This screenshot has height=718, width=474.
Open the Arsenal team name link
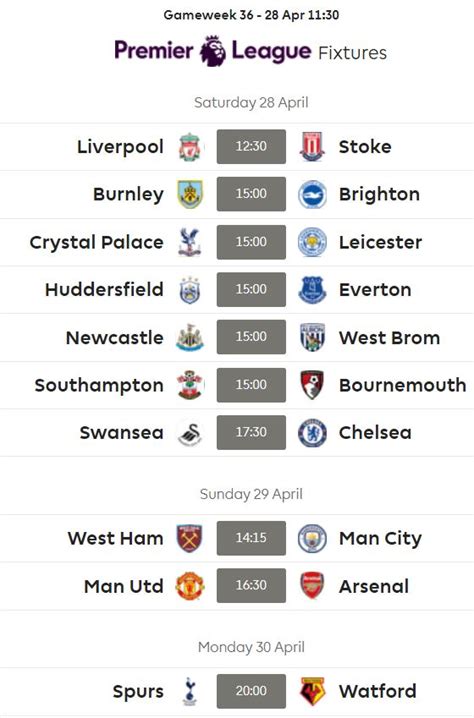(374, 586)
